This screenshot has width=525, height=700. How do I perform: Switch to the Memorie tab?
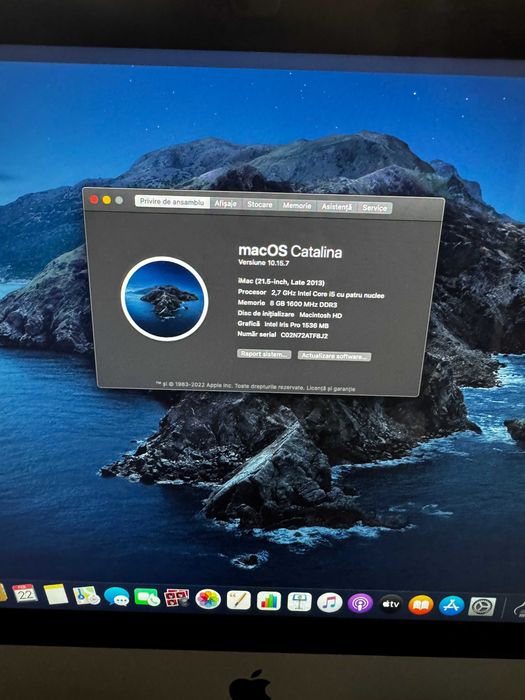(297, 206)
